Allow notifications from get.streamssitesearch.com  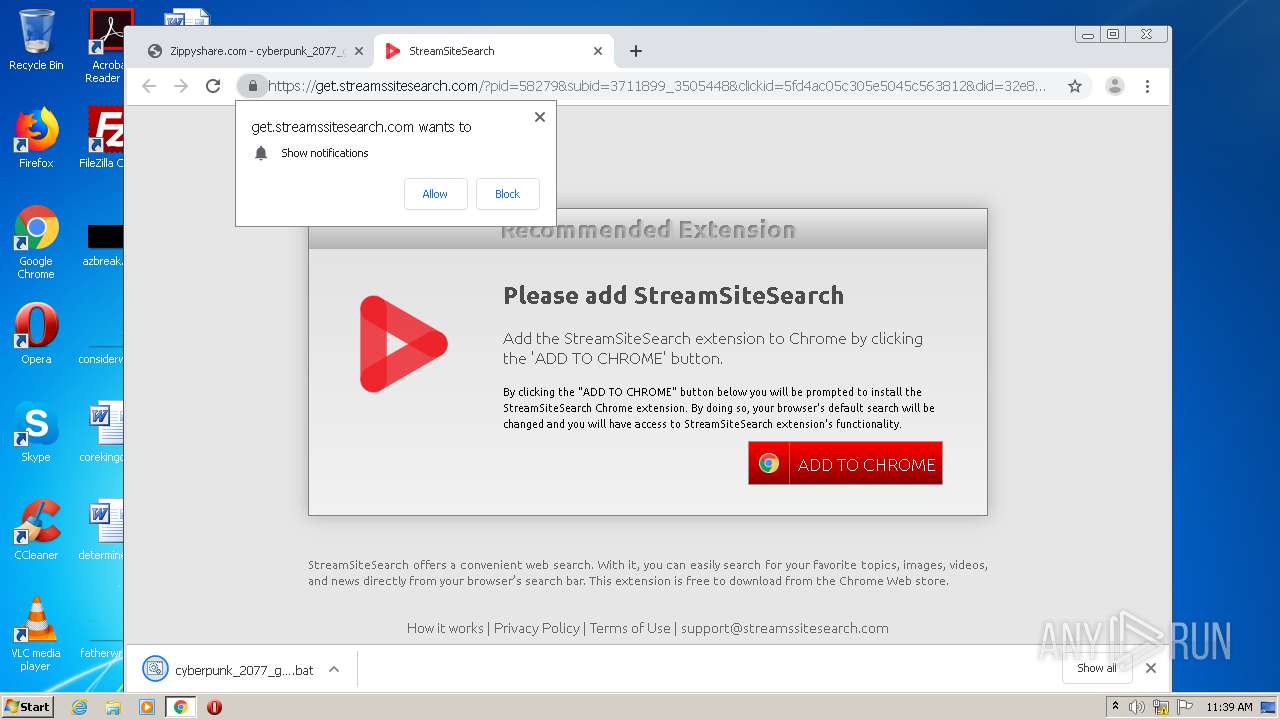(x=435, y=194)
